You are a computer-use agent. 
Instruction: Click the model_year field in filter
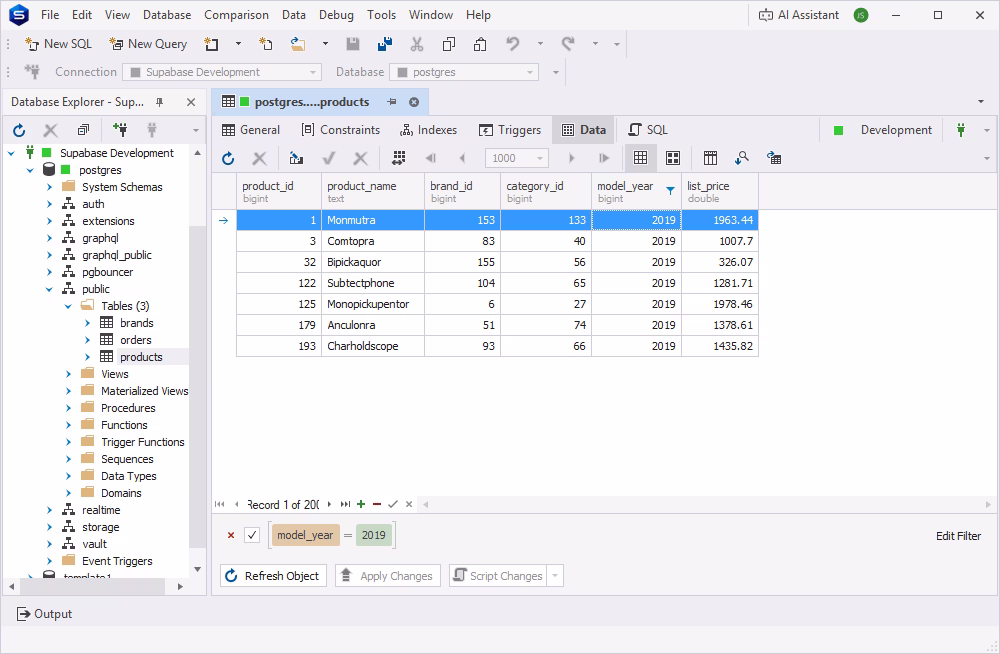[x=305, y=535]
